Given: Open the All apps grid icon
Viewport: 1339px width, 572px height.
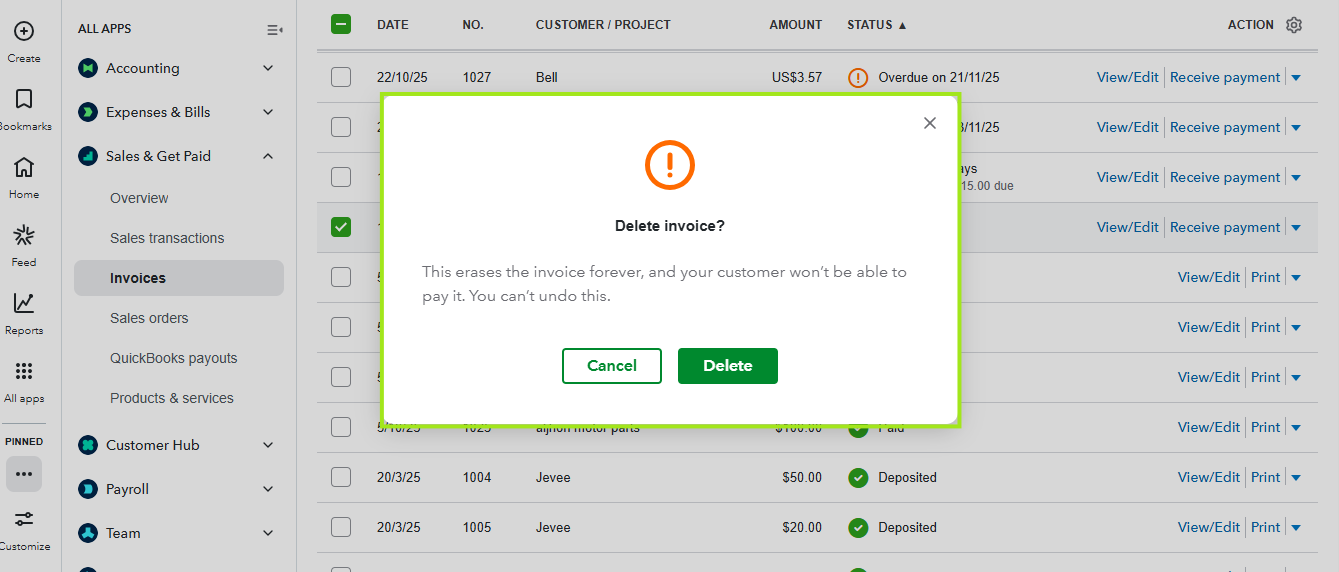Looking at the screenshot, I should click(x=24, y=371).
